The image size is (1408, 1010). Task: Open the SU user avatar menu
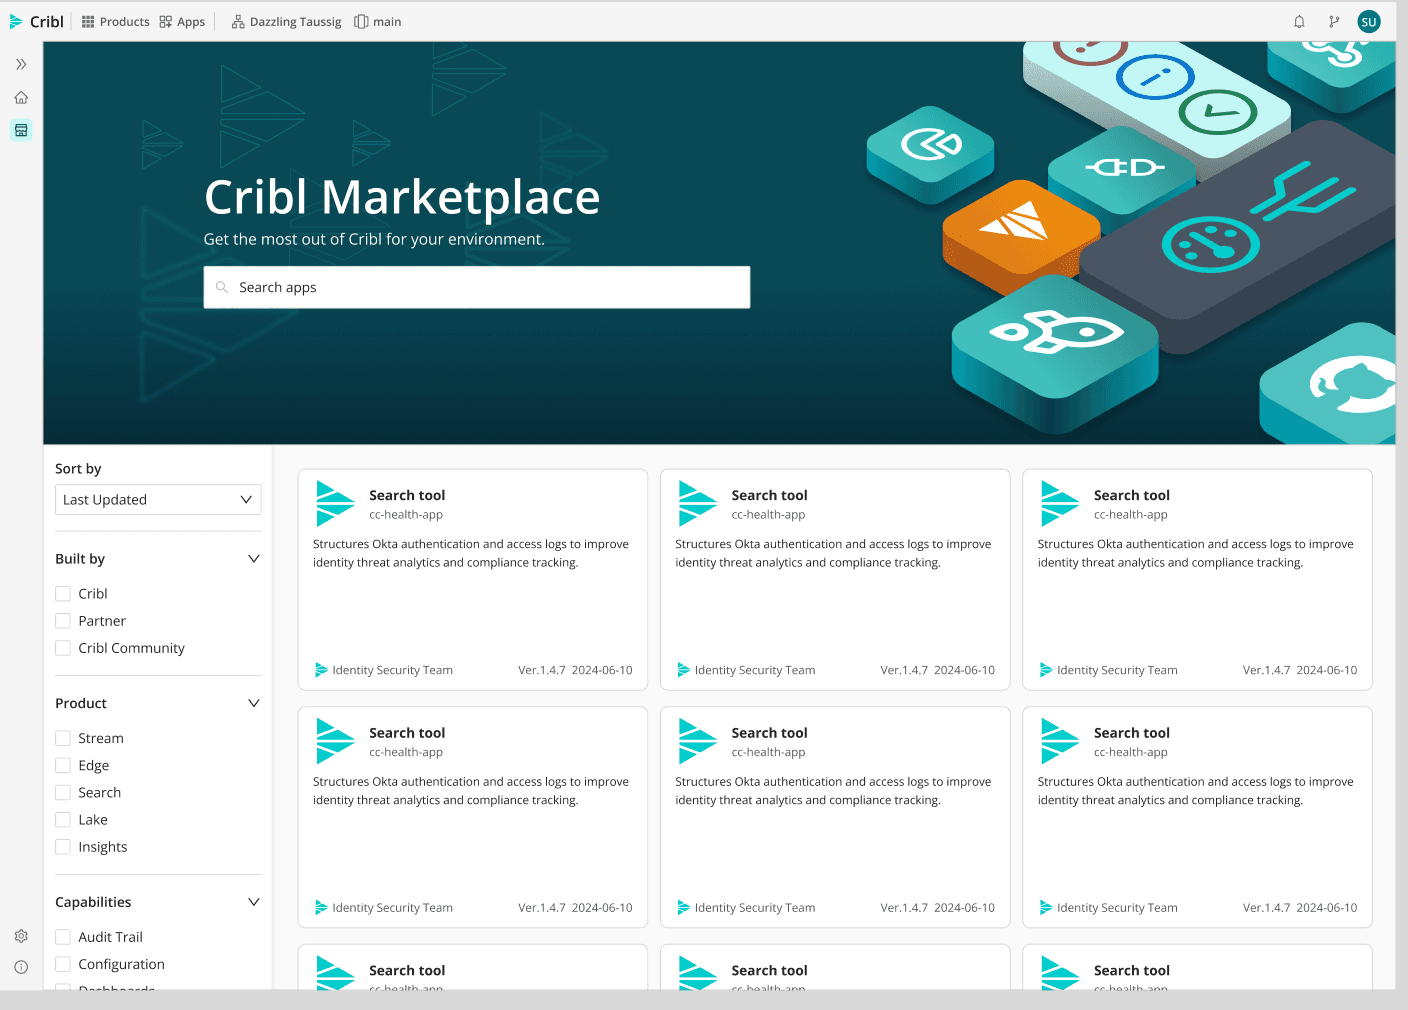(1369, 21)
